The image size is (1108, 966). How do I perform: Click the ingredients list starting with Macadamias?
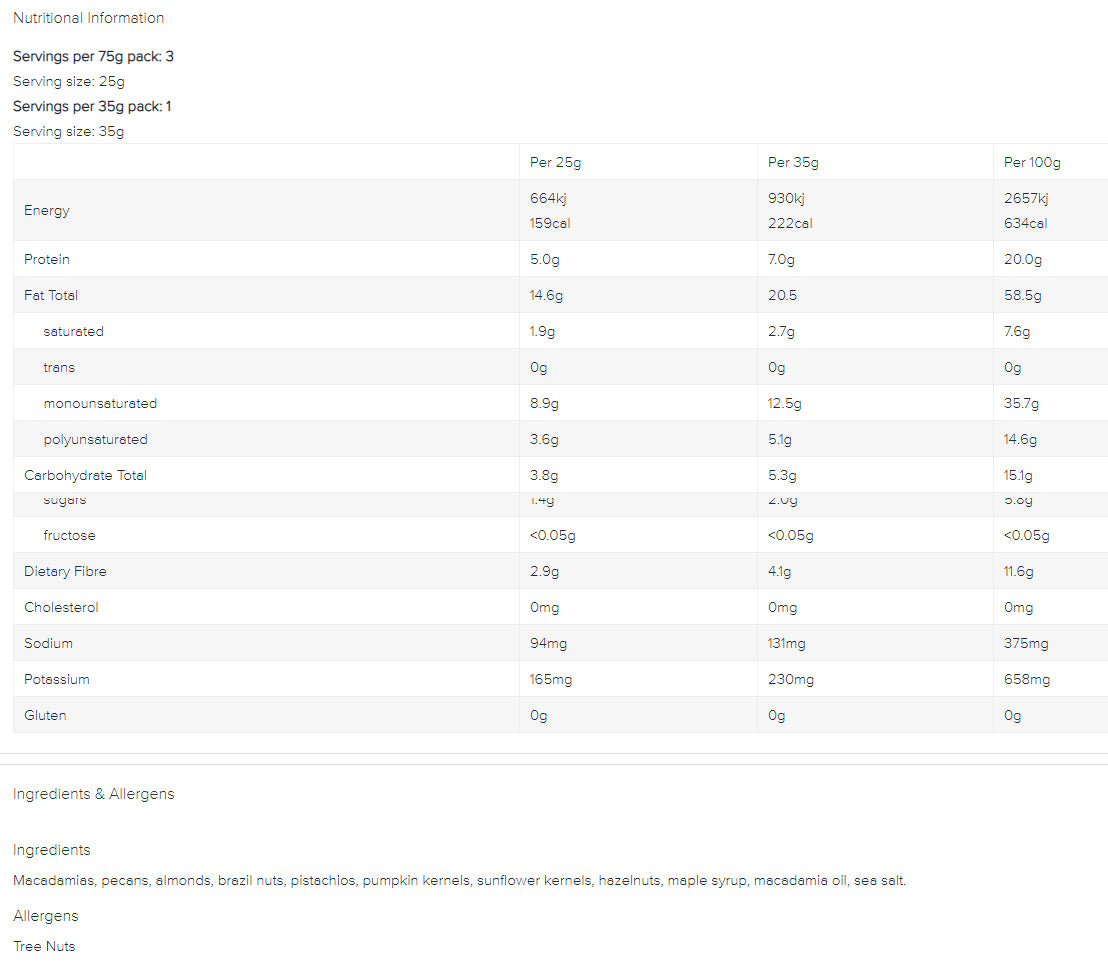tap(459, 881)
